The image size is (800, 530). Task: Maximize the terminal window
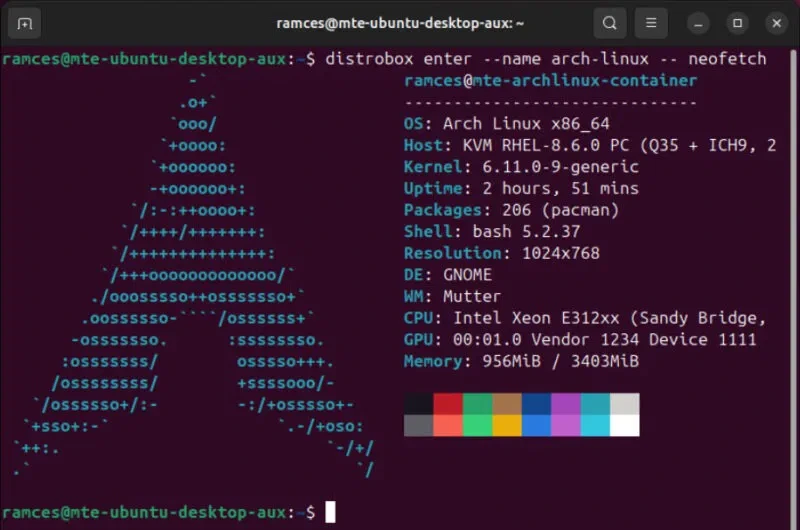[x=738, y=22]
